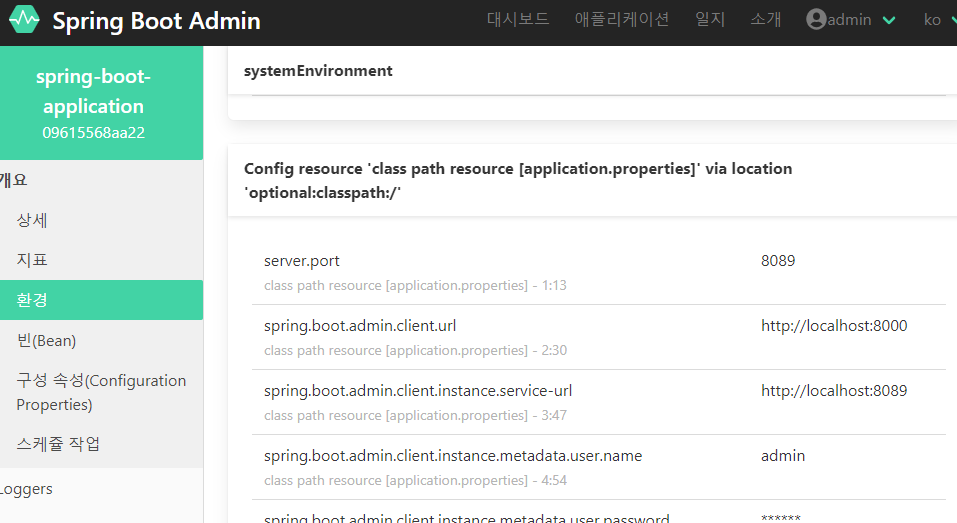Click the origin text ending 2:30
The image size is (957, 523).
pos(415,350)
